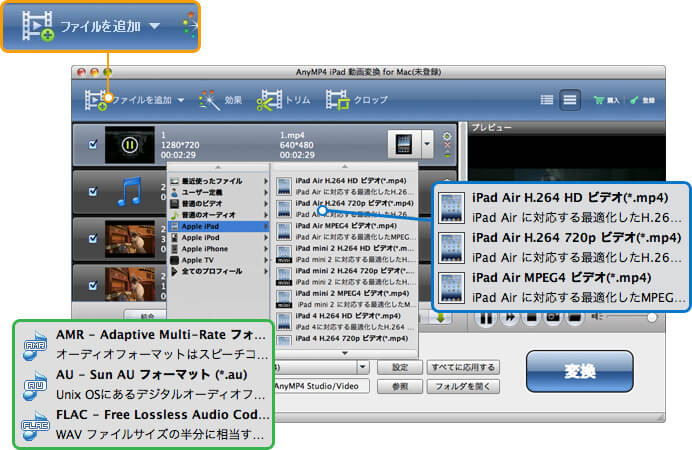Click the FLAC audio icon in the green callout
The width and height of the screenshot is (692, 450).
(35, 425)
